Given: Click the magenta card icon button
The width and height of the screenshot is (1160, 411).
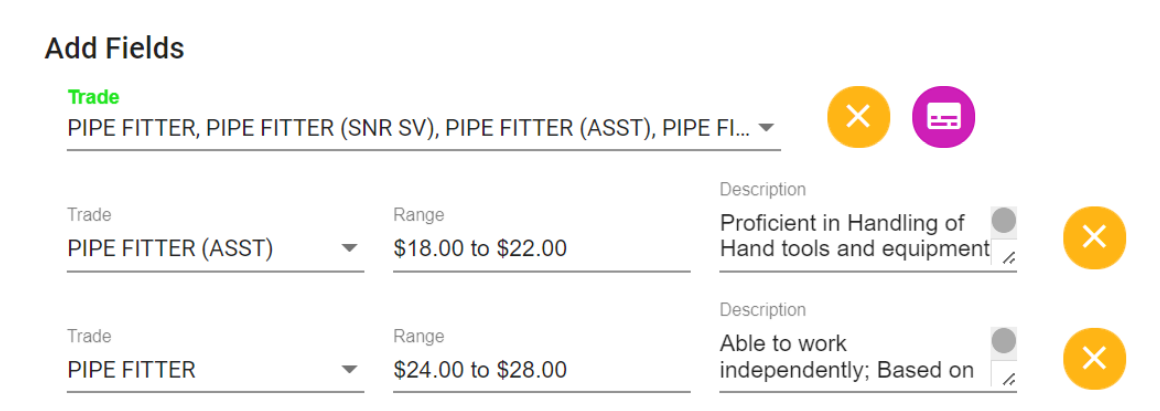Looking at the screenshot, I should (943, 117).
